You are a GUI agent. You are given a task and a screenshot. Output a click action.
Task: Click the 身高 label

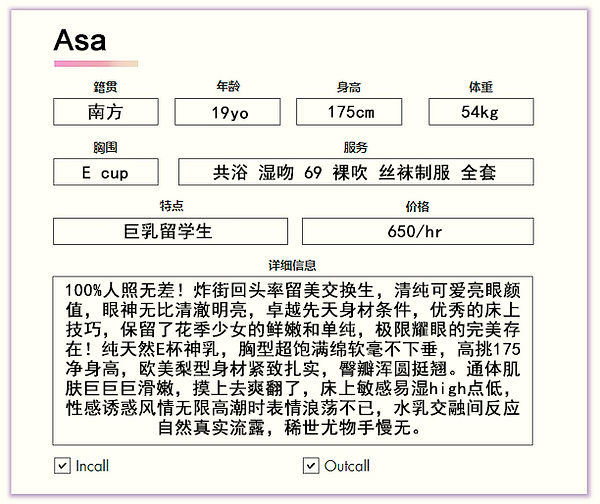349,87
